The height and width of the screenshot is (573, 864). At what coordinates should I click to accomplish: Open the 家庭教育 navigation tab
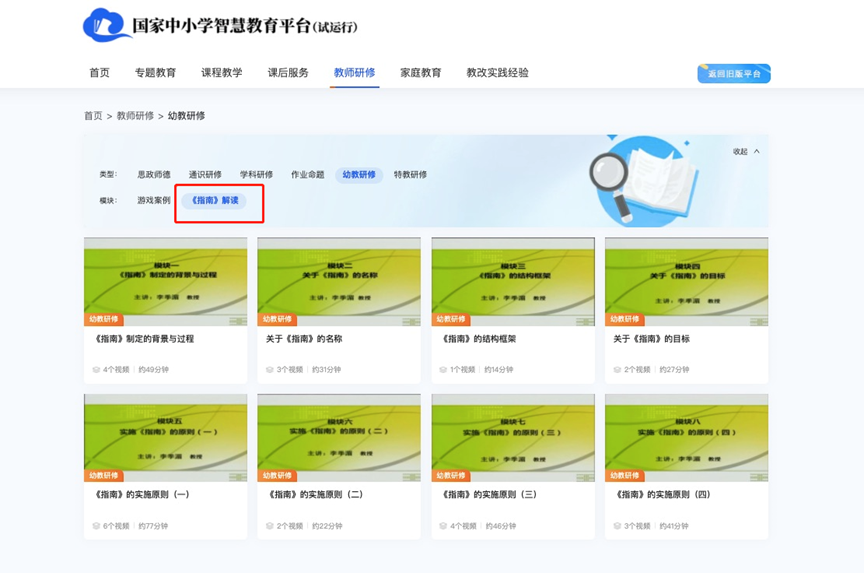[x=420, y=73]
